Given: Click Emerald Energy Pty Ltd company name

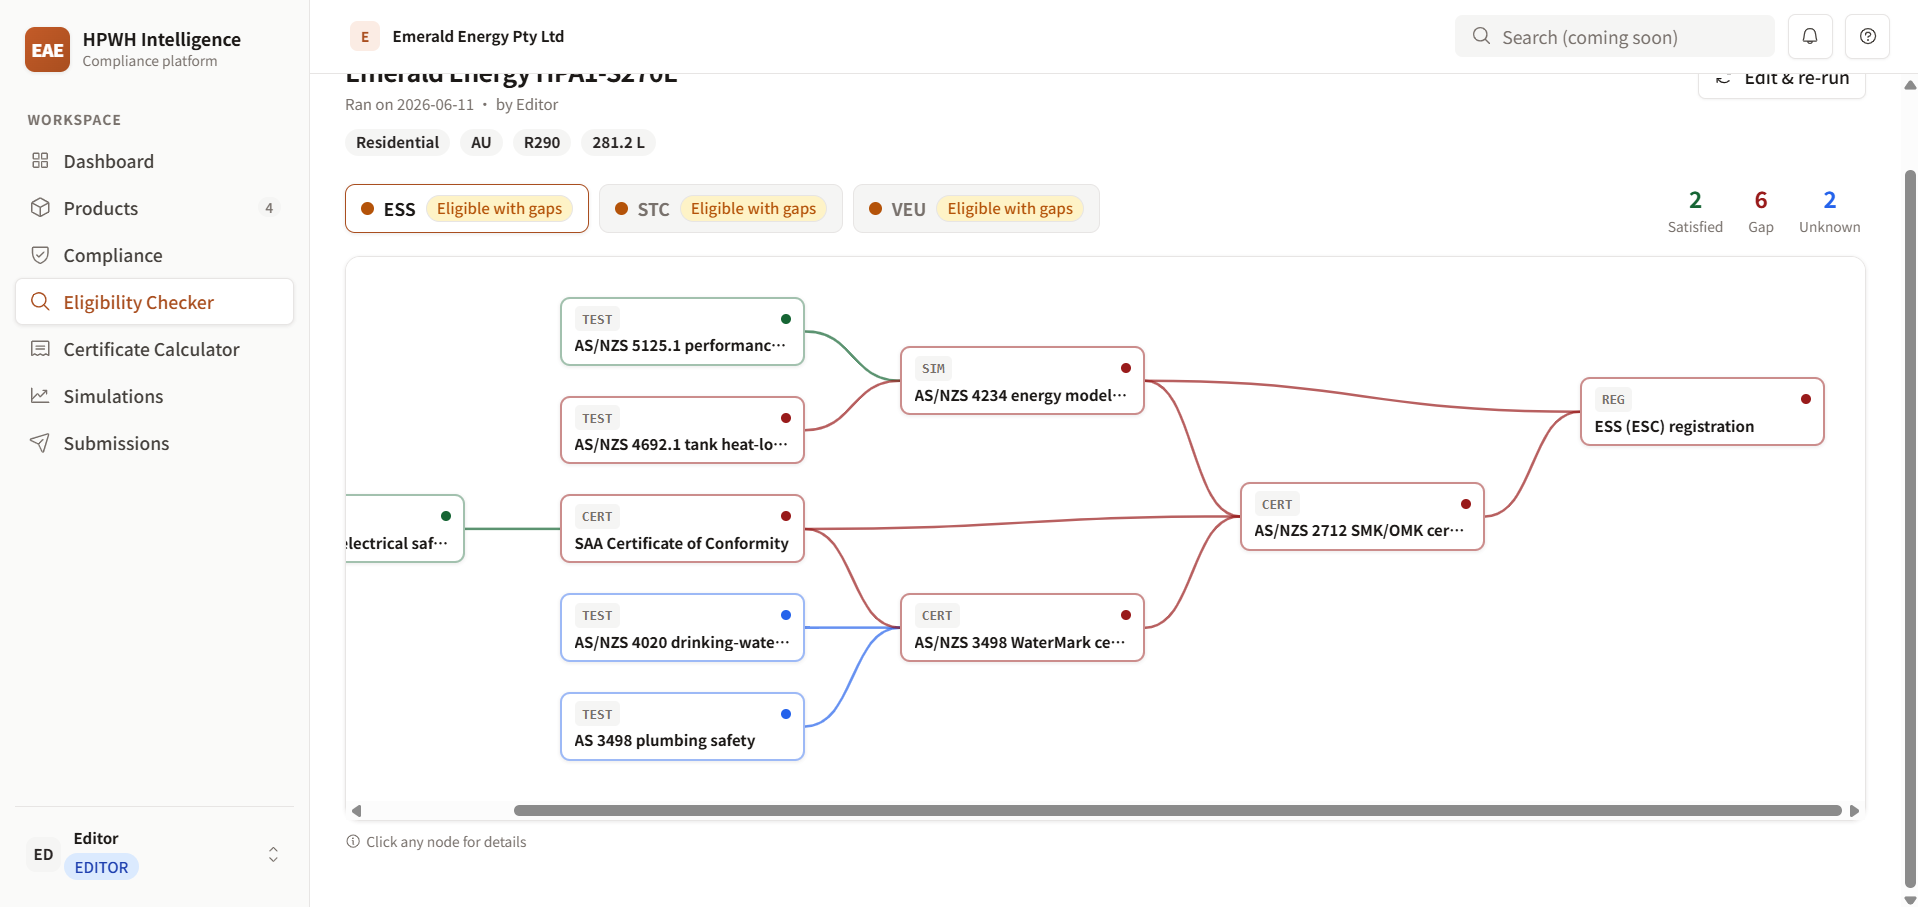Looking at the screenshot, I should click(x=478, y=36).
